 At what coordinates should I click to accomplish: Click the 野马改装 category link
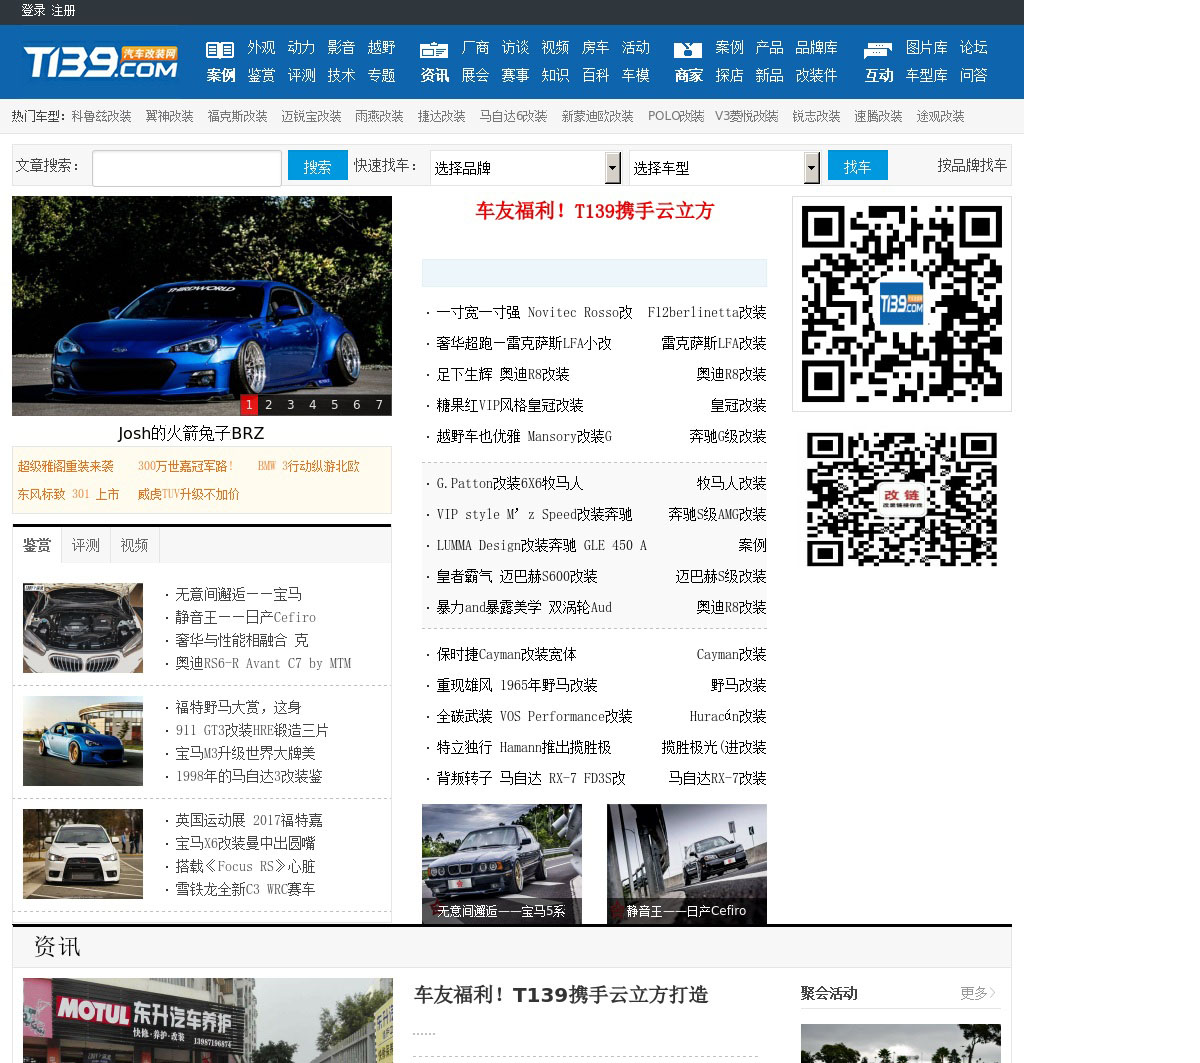tap(738, 685)
